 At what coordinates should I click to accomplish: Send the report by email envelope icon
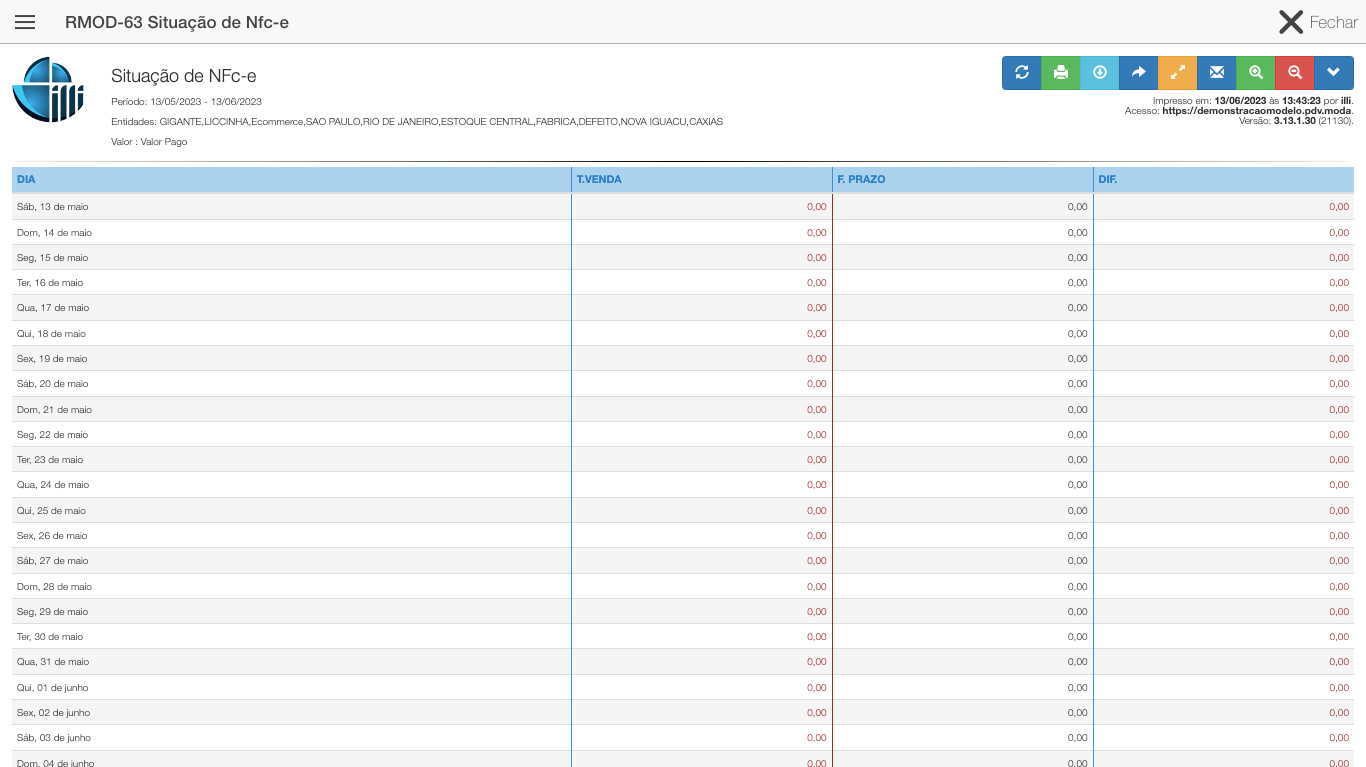coord(1216,72)
